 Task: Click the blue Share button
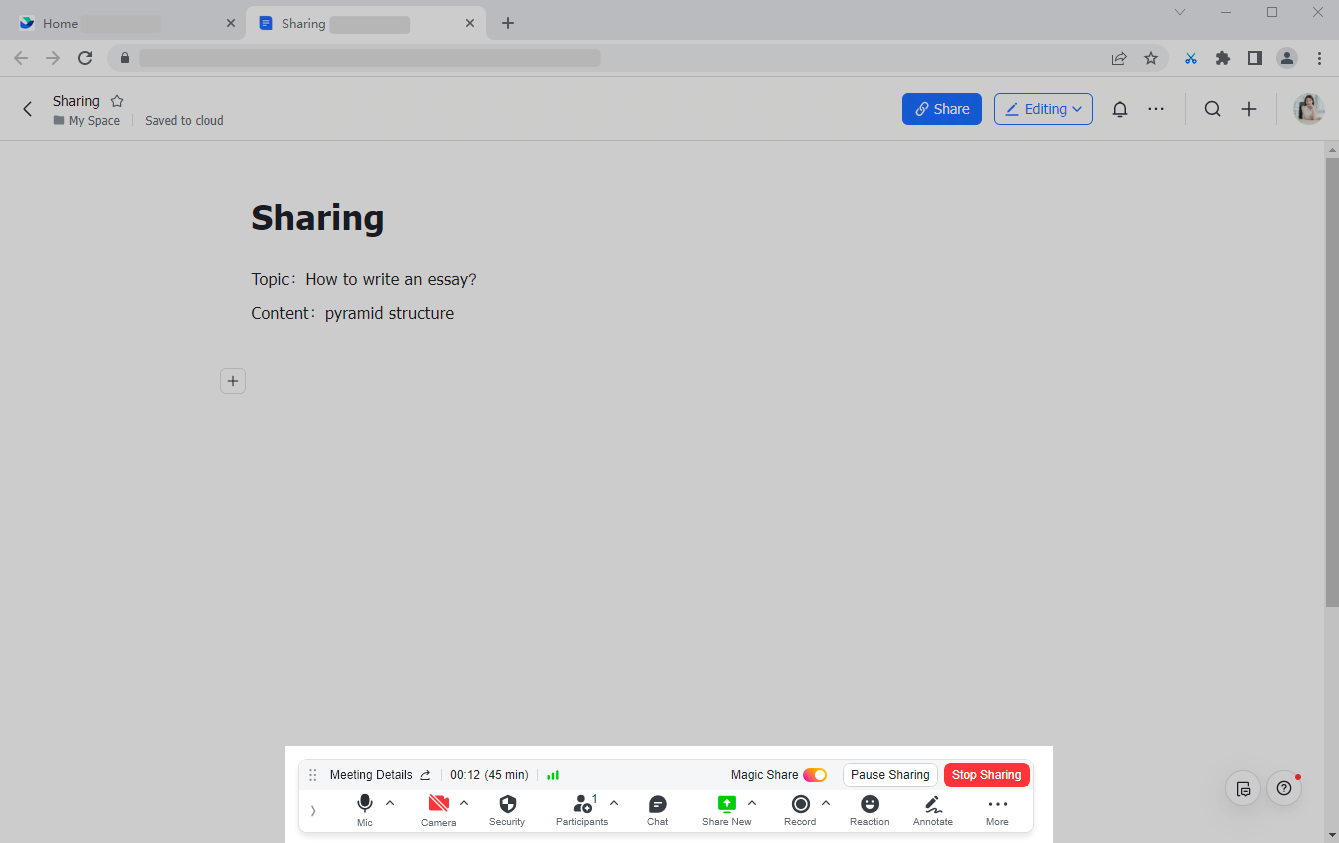point(941,108)
